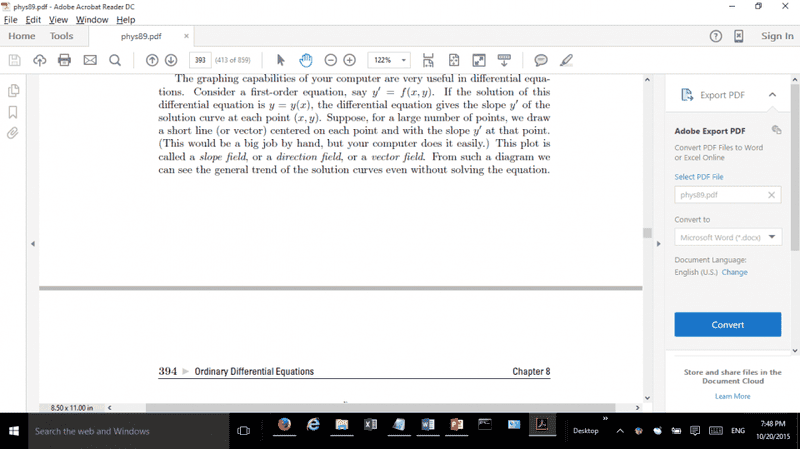Open the Edit menu

pyautogui.click(x=33, y=20)
